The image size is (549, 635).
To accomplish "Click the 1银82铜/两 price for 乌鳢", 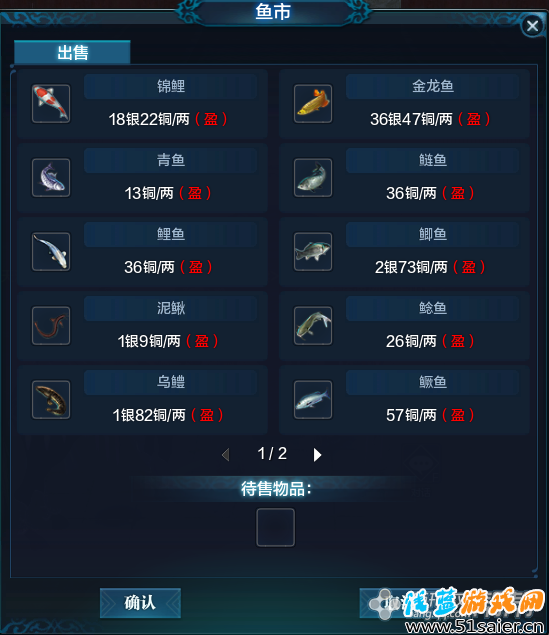I will [149, 415].
